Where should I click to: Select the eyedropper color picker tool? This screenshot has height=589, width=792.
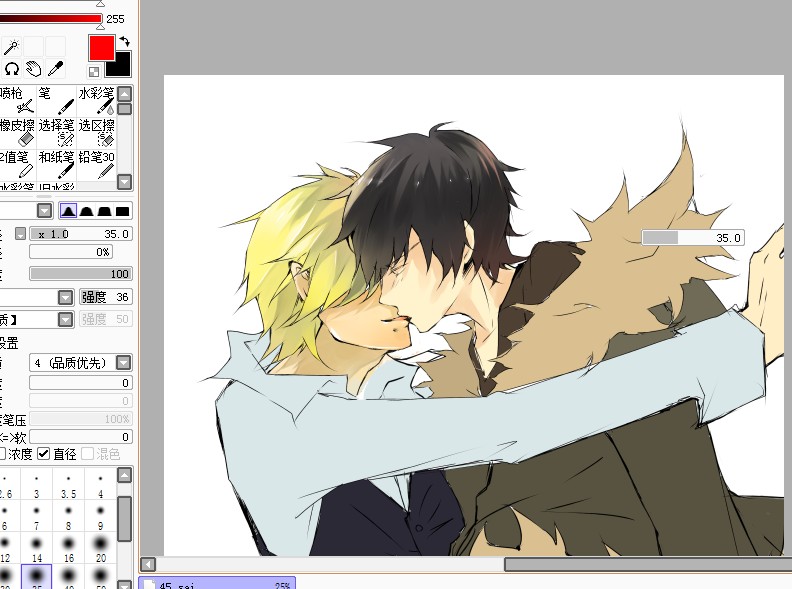[56, 69]
